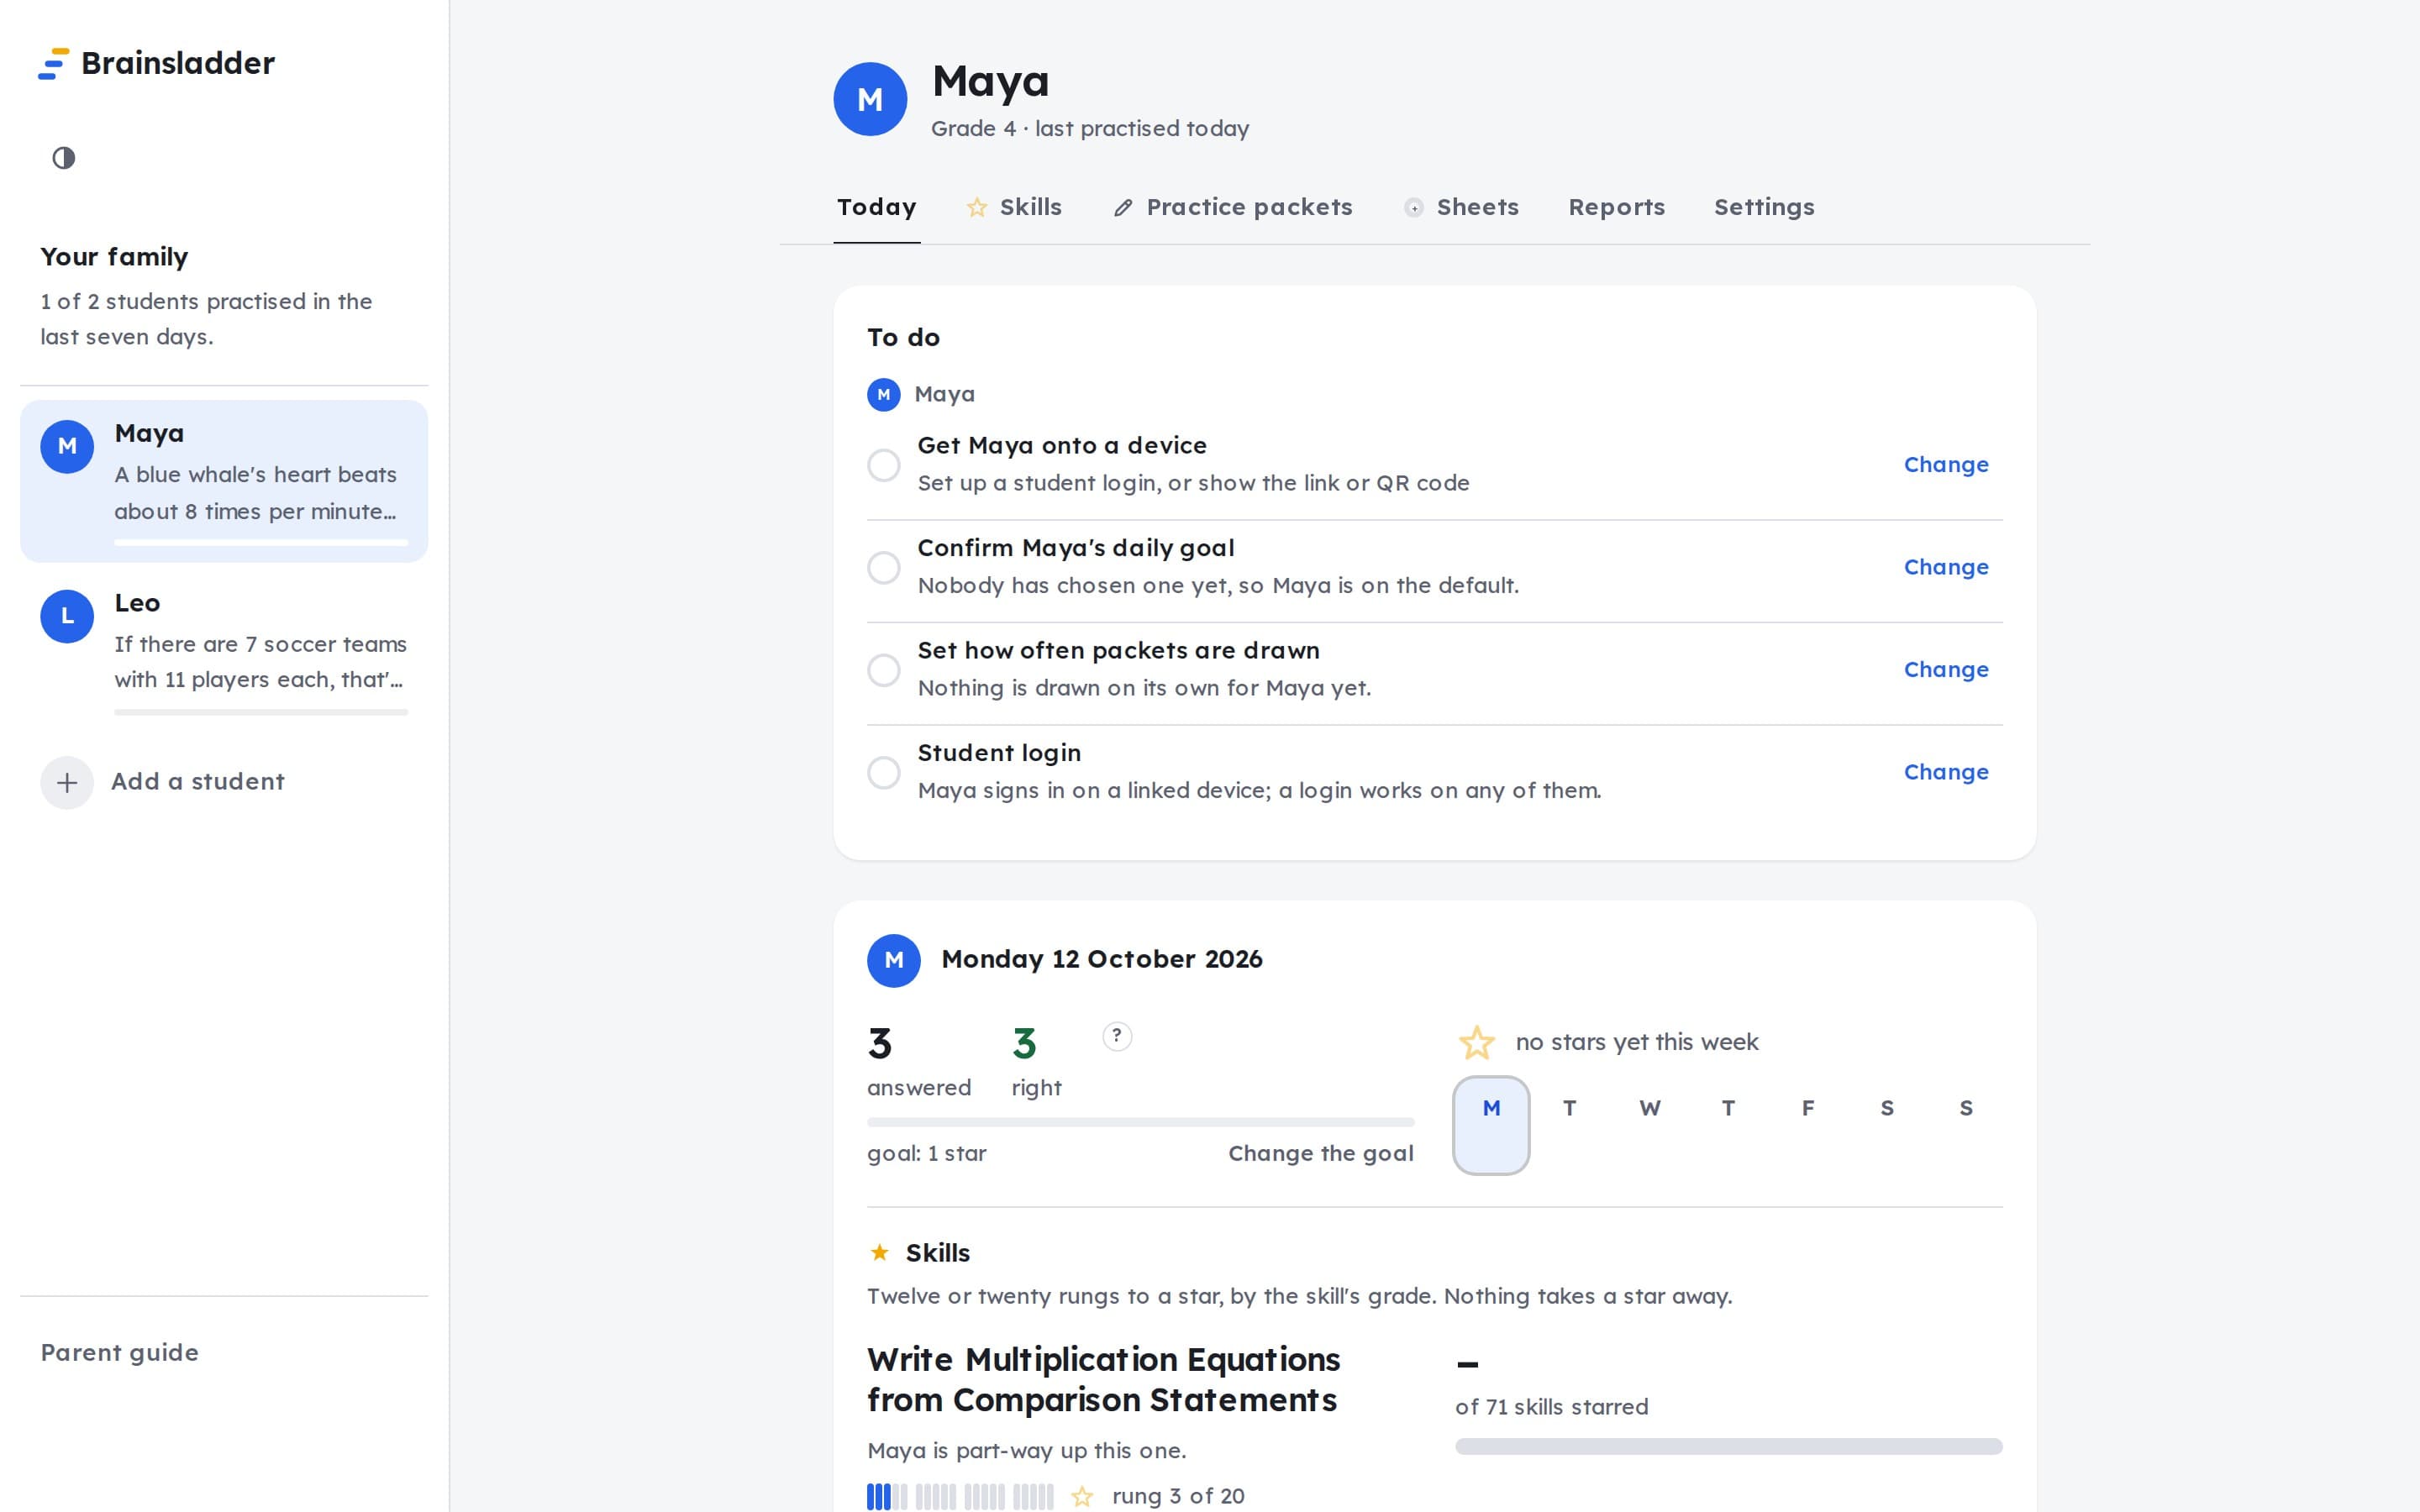The height and width of the screenshot is (1512, 2420).
Task: Click the Brainsladder logo icon
Action: (53, 63)
